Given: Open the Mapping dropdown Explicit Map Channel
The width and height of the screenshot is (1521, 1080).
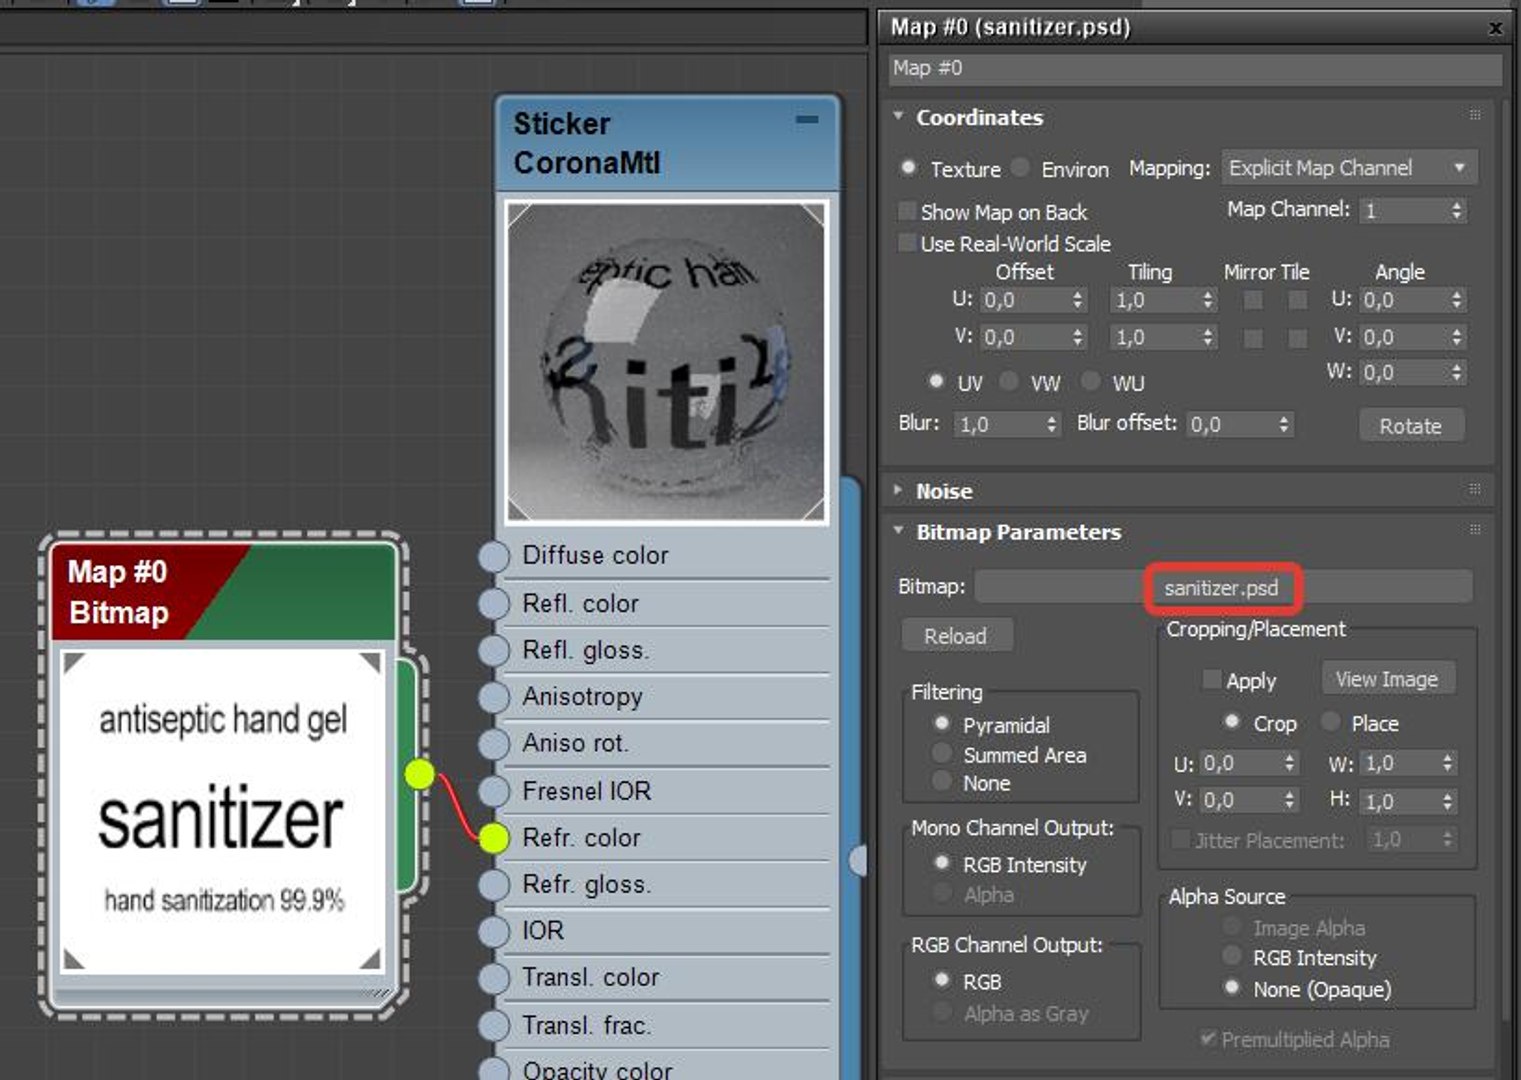Looking at the screenshot, I should (1348, 168).
